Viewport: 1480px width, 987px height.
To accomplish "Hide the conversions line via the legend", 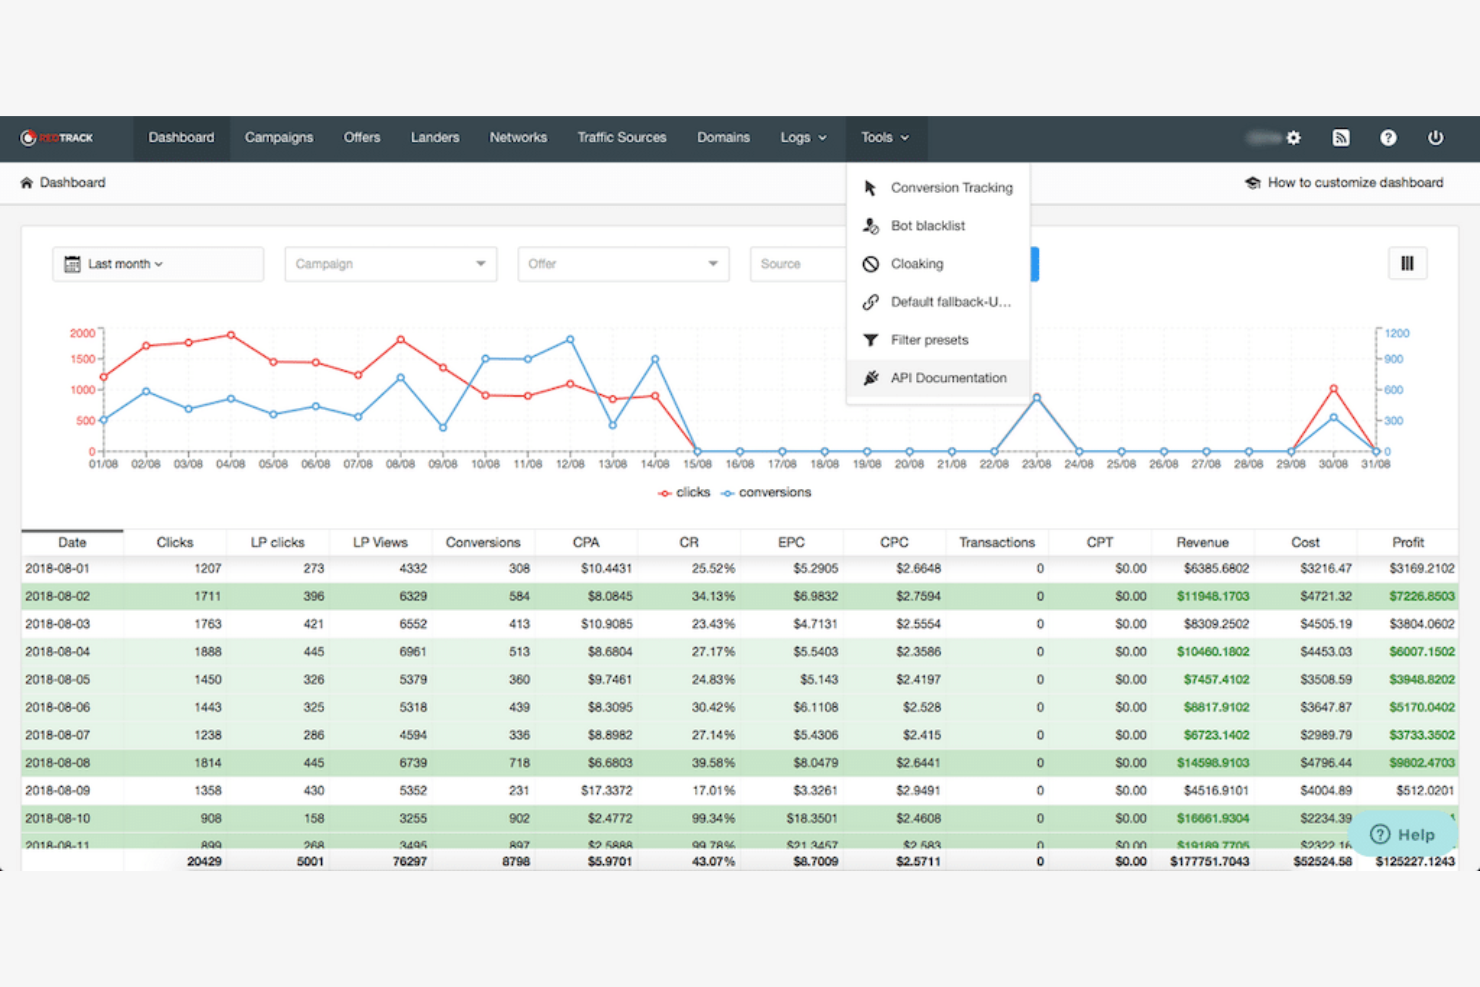I will 766,492.
